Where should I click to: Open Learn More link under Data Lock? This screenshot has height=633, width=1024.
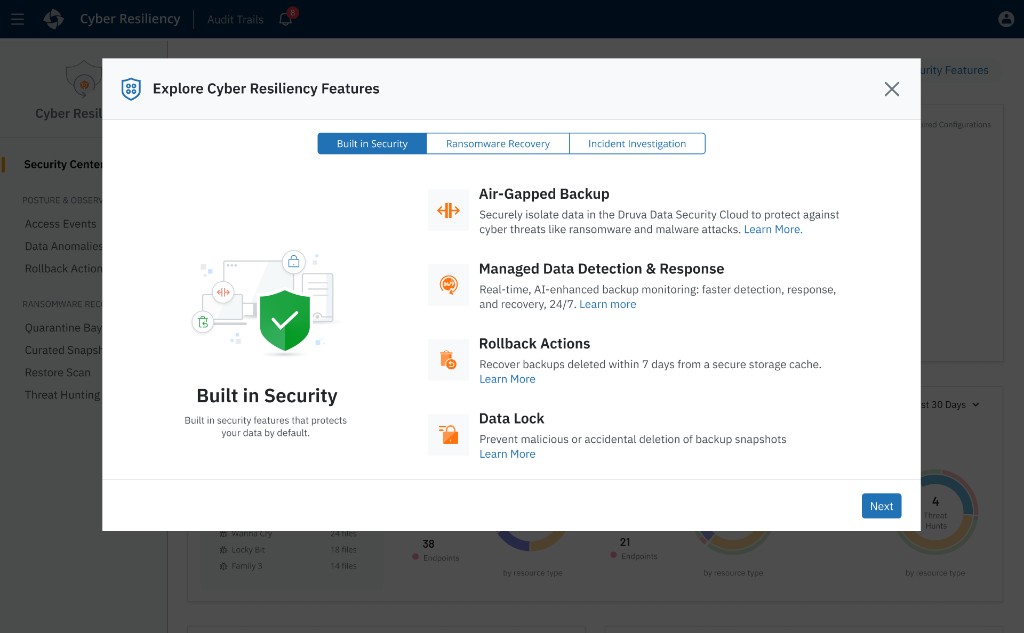click(x=507, y=454)
